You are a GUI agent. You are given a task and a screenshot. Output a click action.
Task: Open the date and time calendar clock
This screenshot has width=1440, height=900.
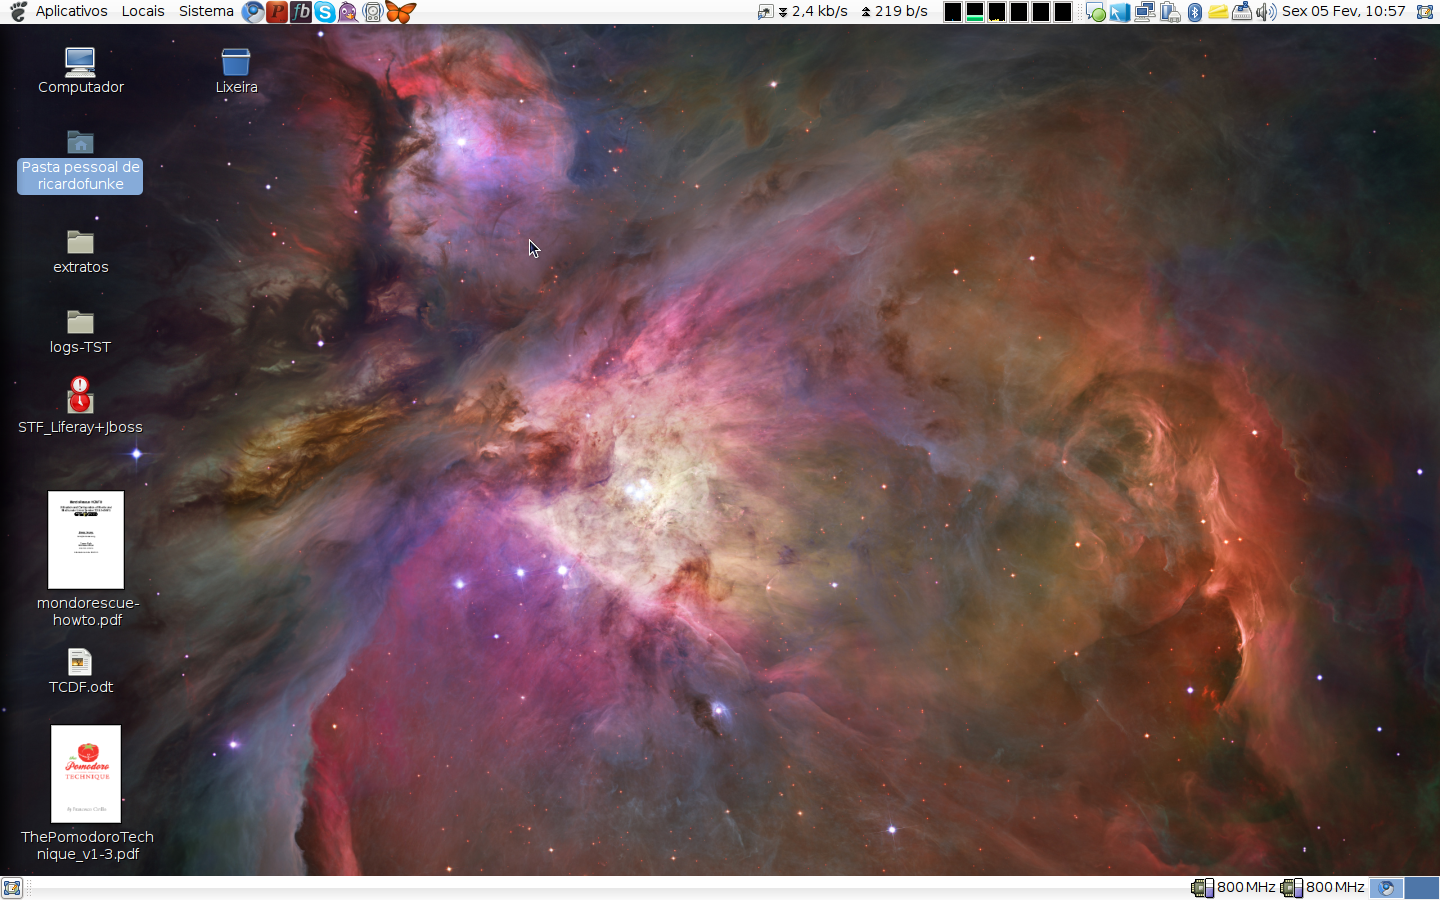click(1343, 11)
